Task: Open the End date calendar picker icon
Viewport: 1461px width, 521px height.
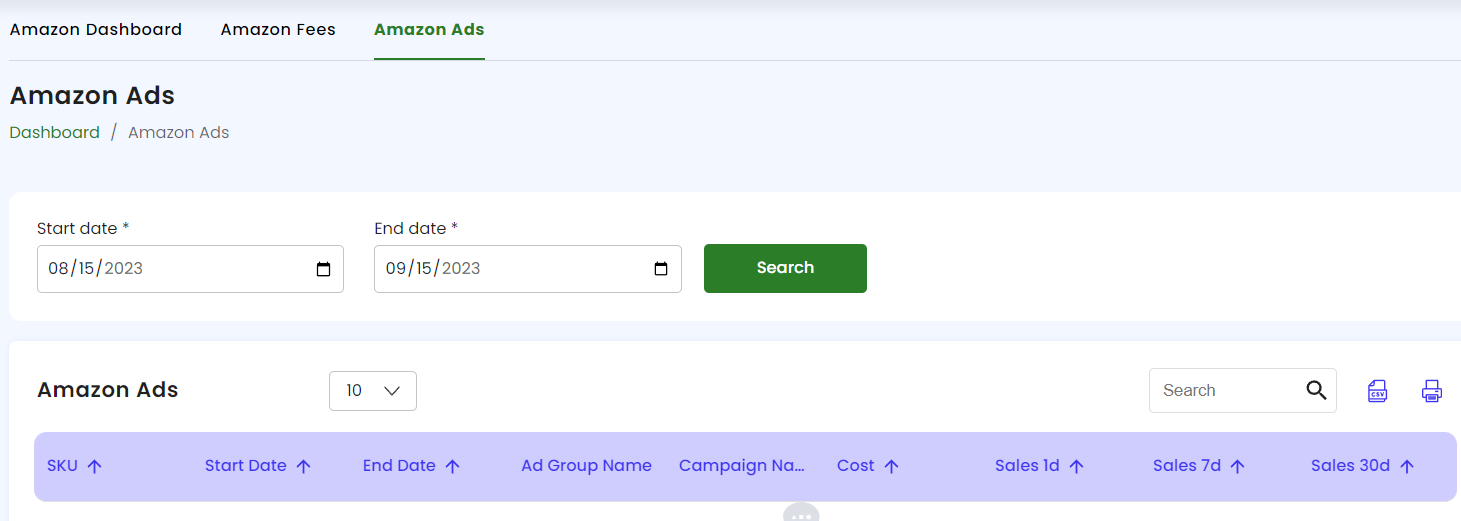Action: pyautogui.click(x=661, y=269)
